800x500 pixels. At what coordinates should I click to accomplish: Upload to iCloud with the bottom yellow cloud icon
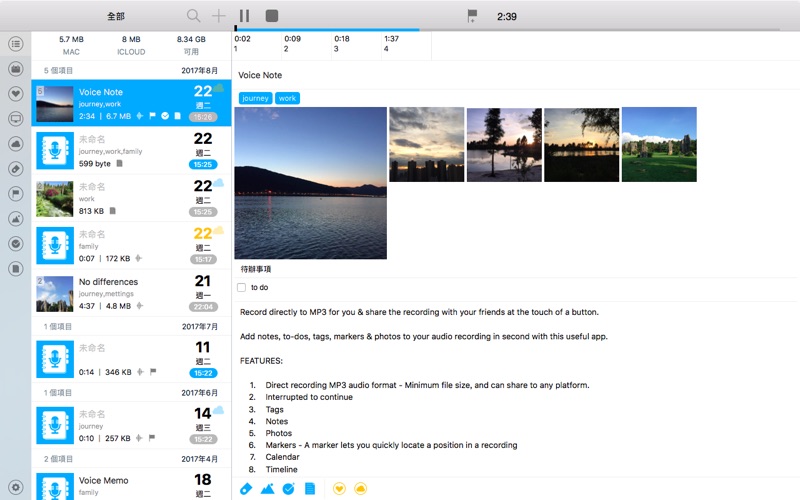coord(360,489)
